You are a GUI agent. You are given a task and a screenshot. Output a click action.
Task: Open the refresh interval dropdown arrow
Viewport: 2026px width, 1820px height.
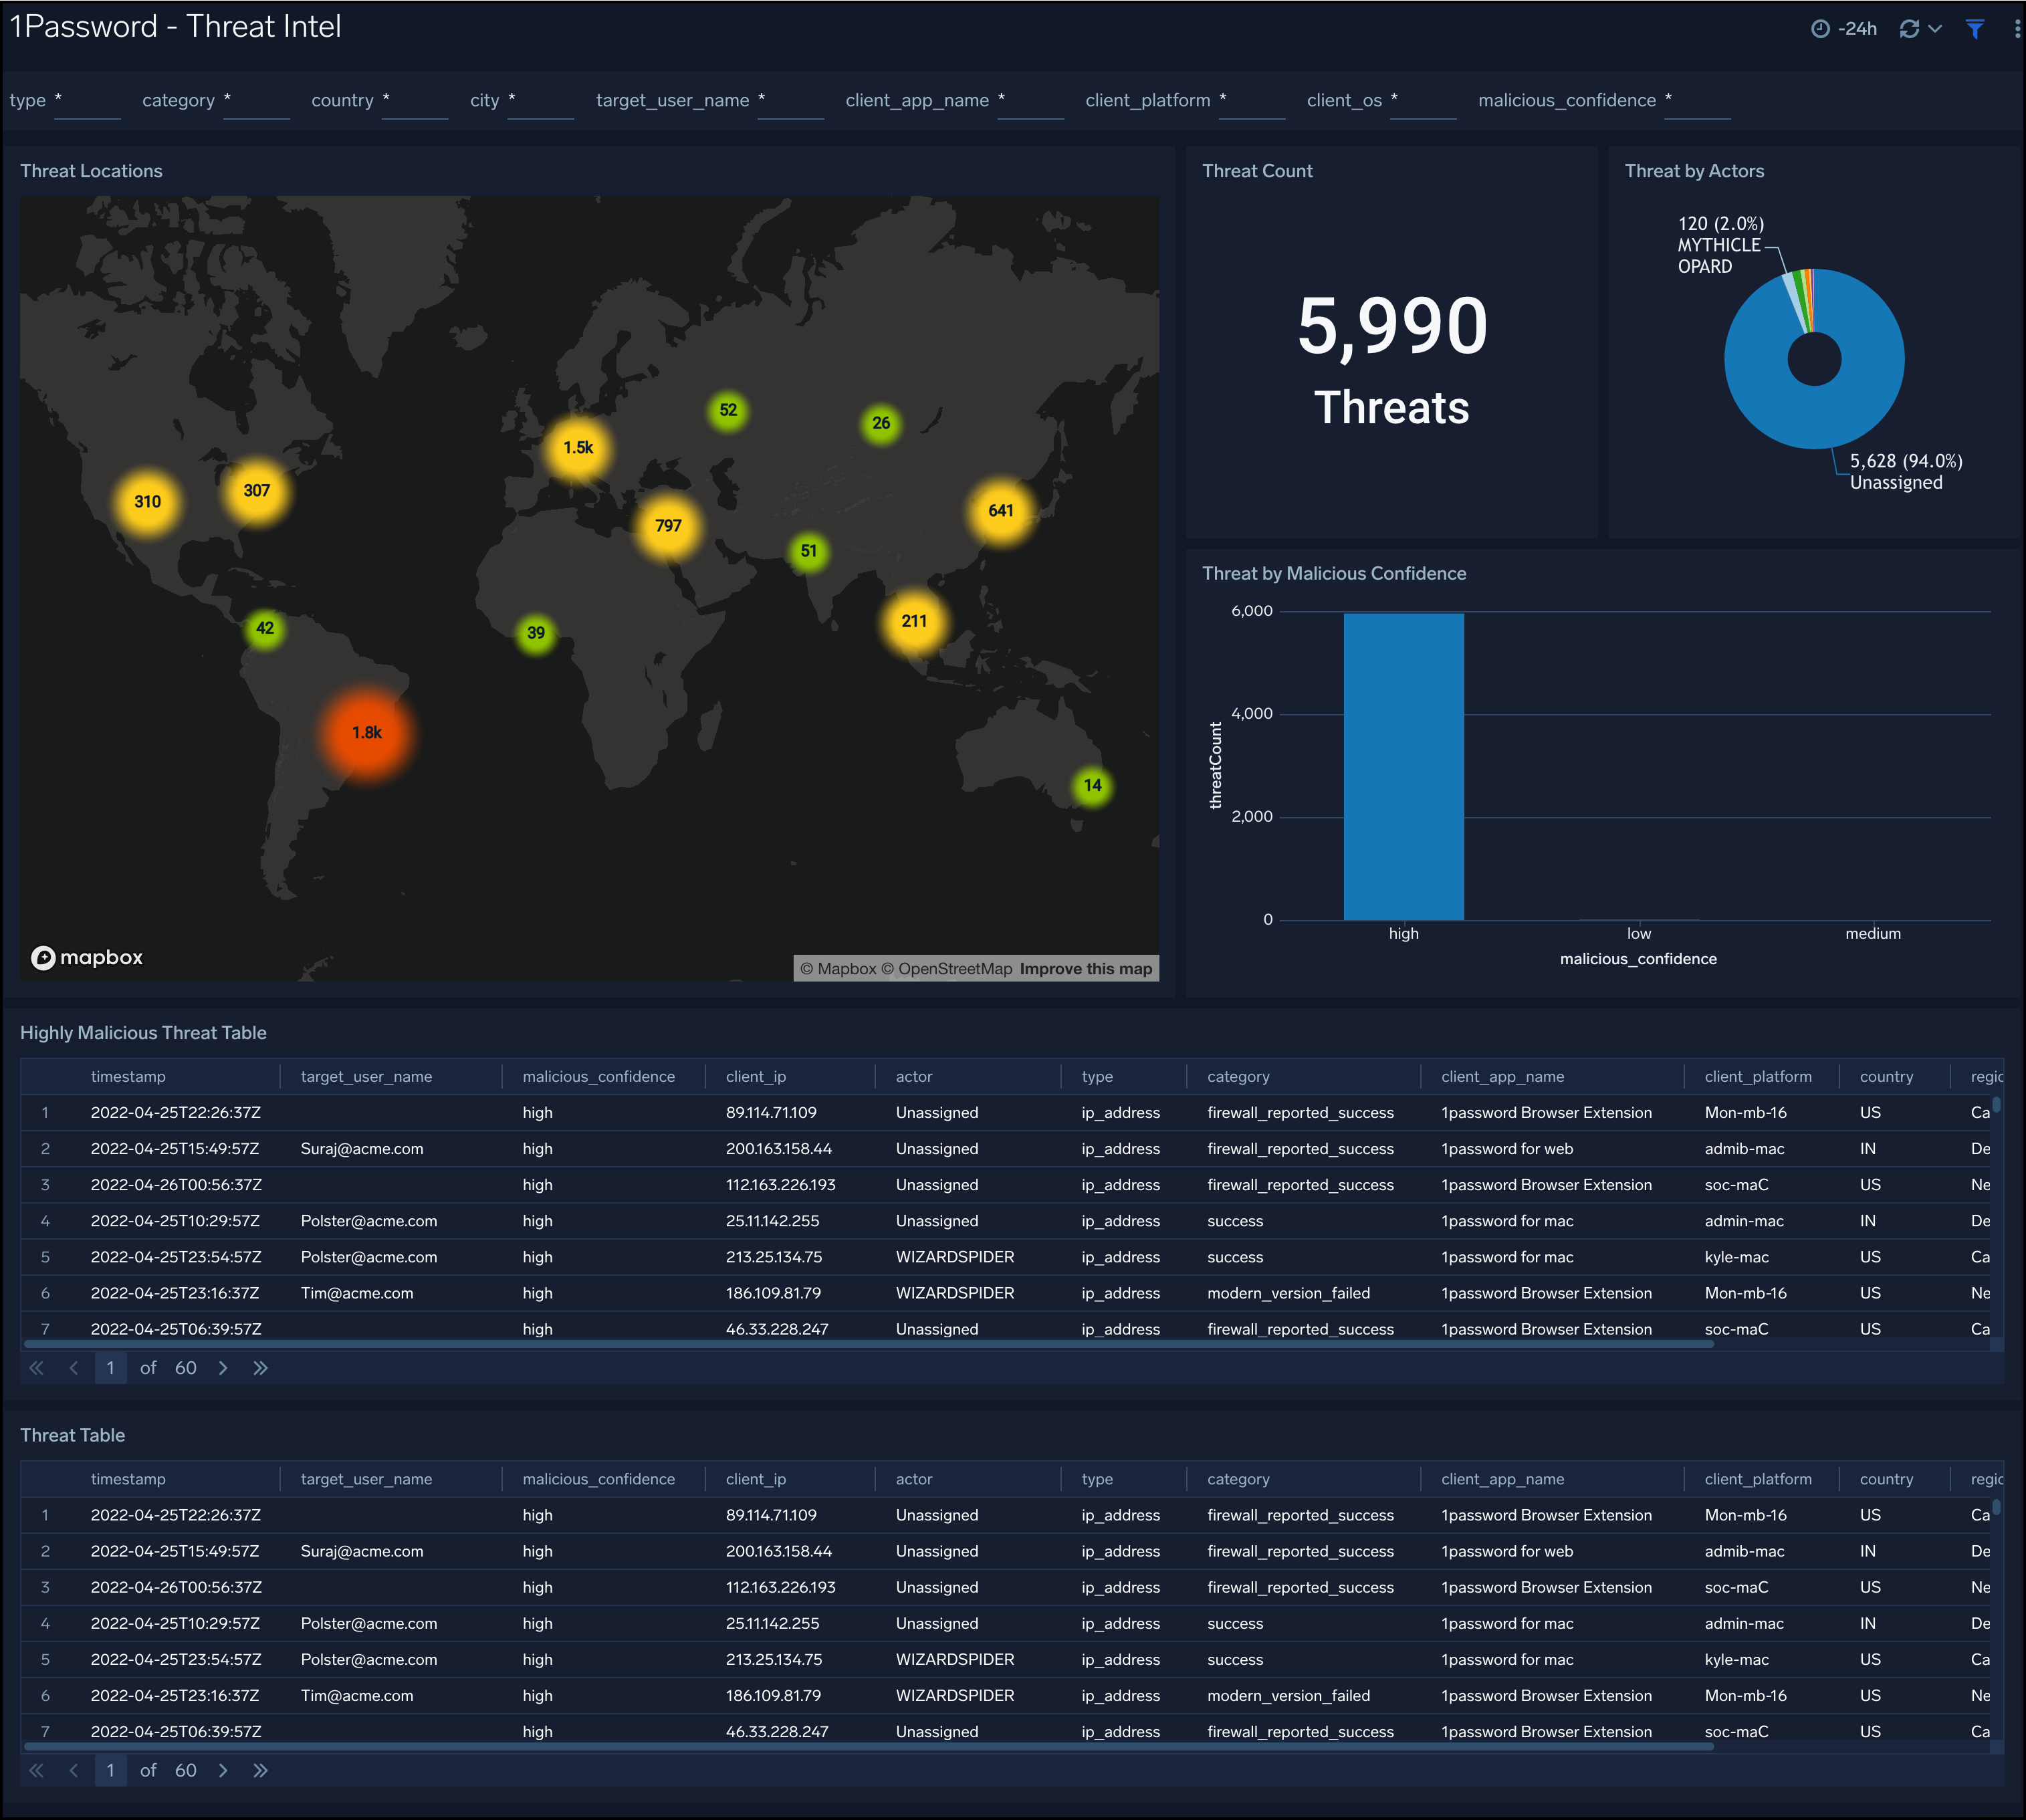pyautogui.click(x=1936, y=29)
